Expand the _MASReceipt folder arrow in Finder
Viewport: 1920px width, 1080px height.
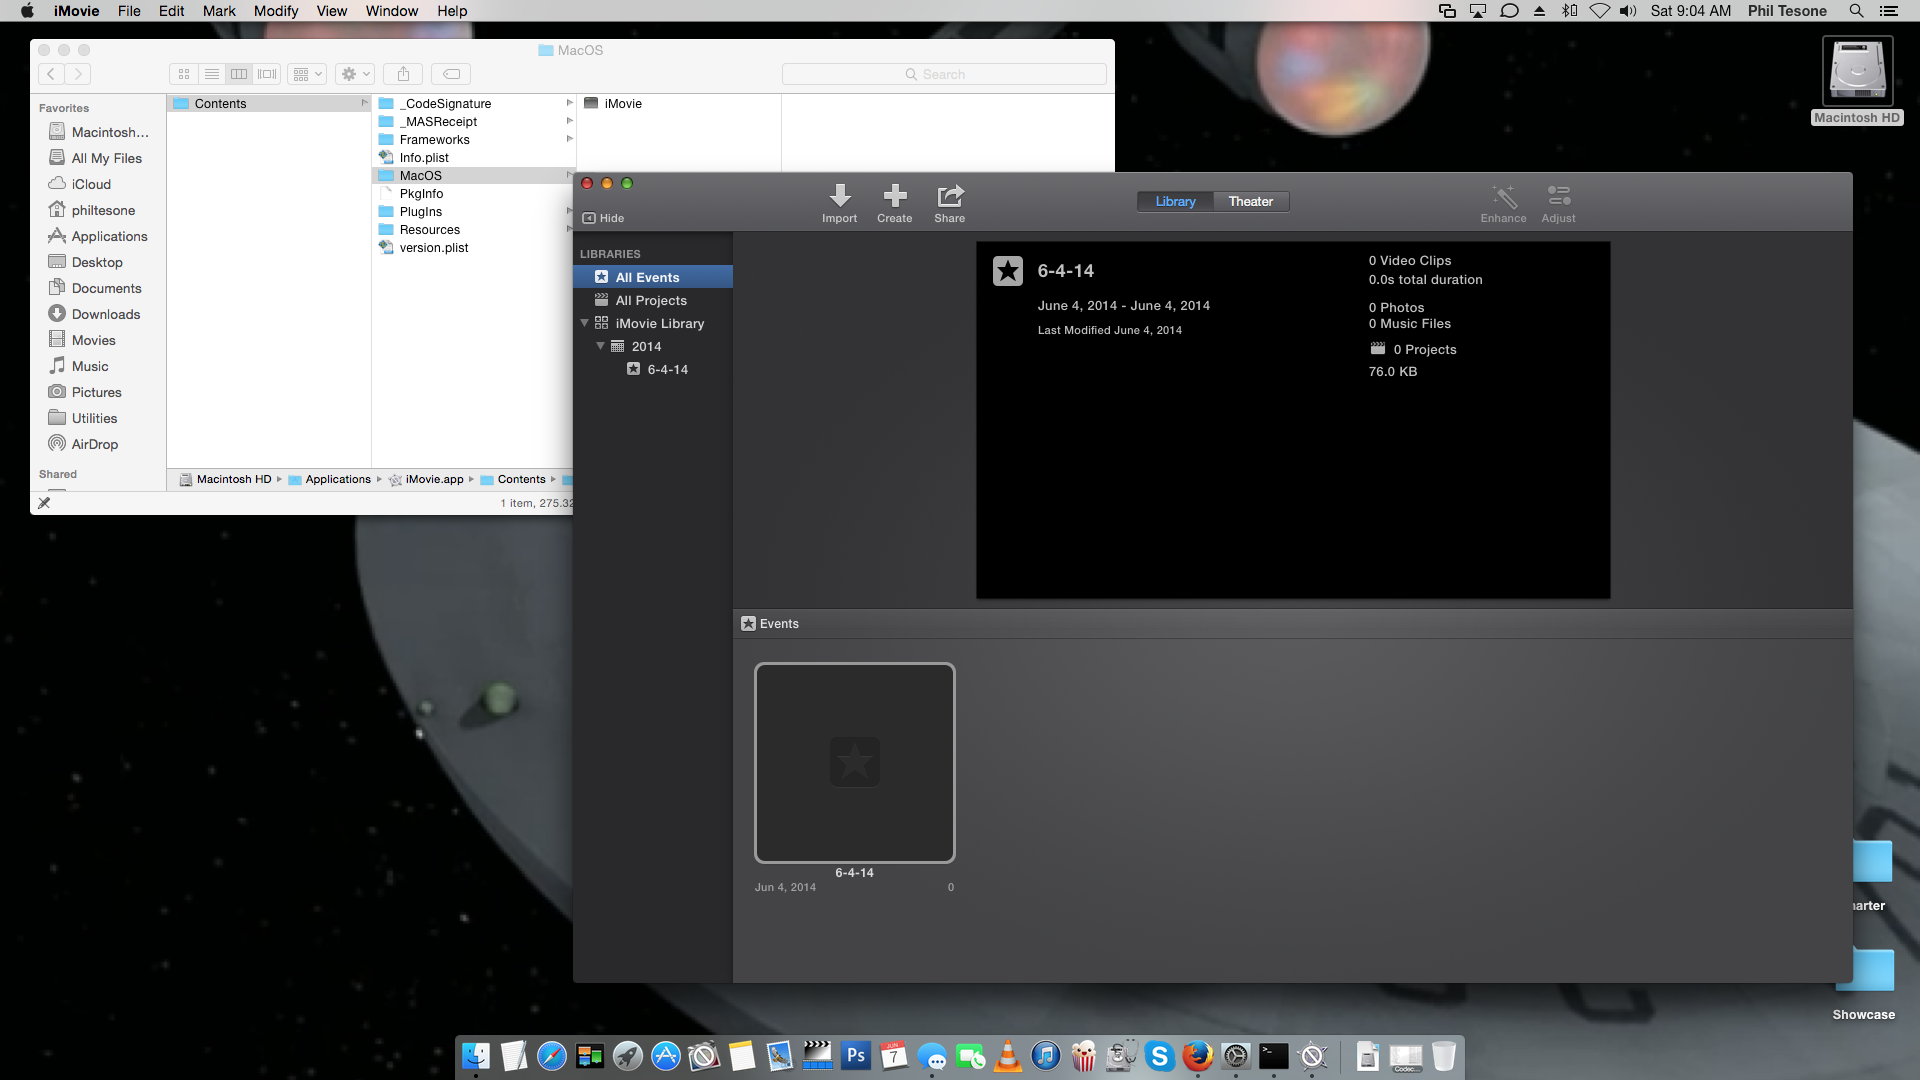569,121
